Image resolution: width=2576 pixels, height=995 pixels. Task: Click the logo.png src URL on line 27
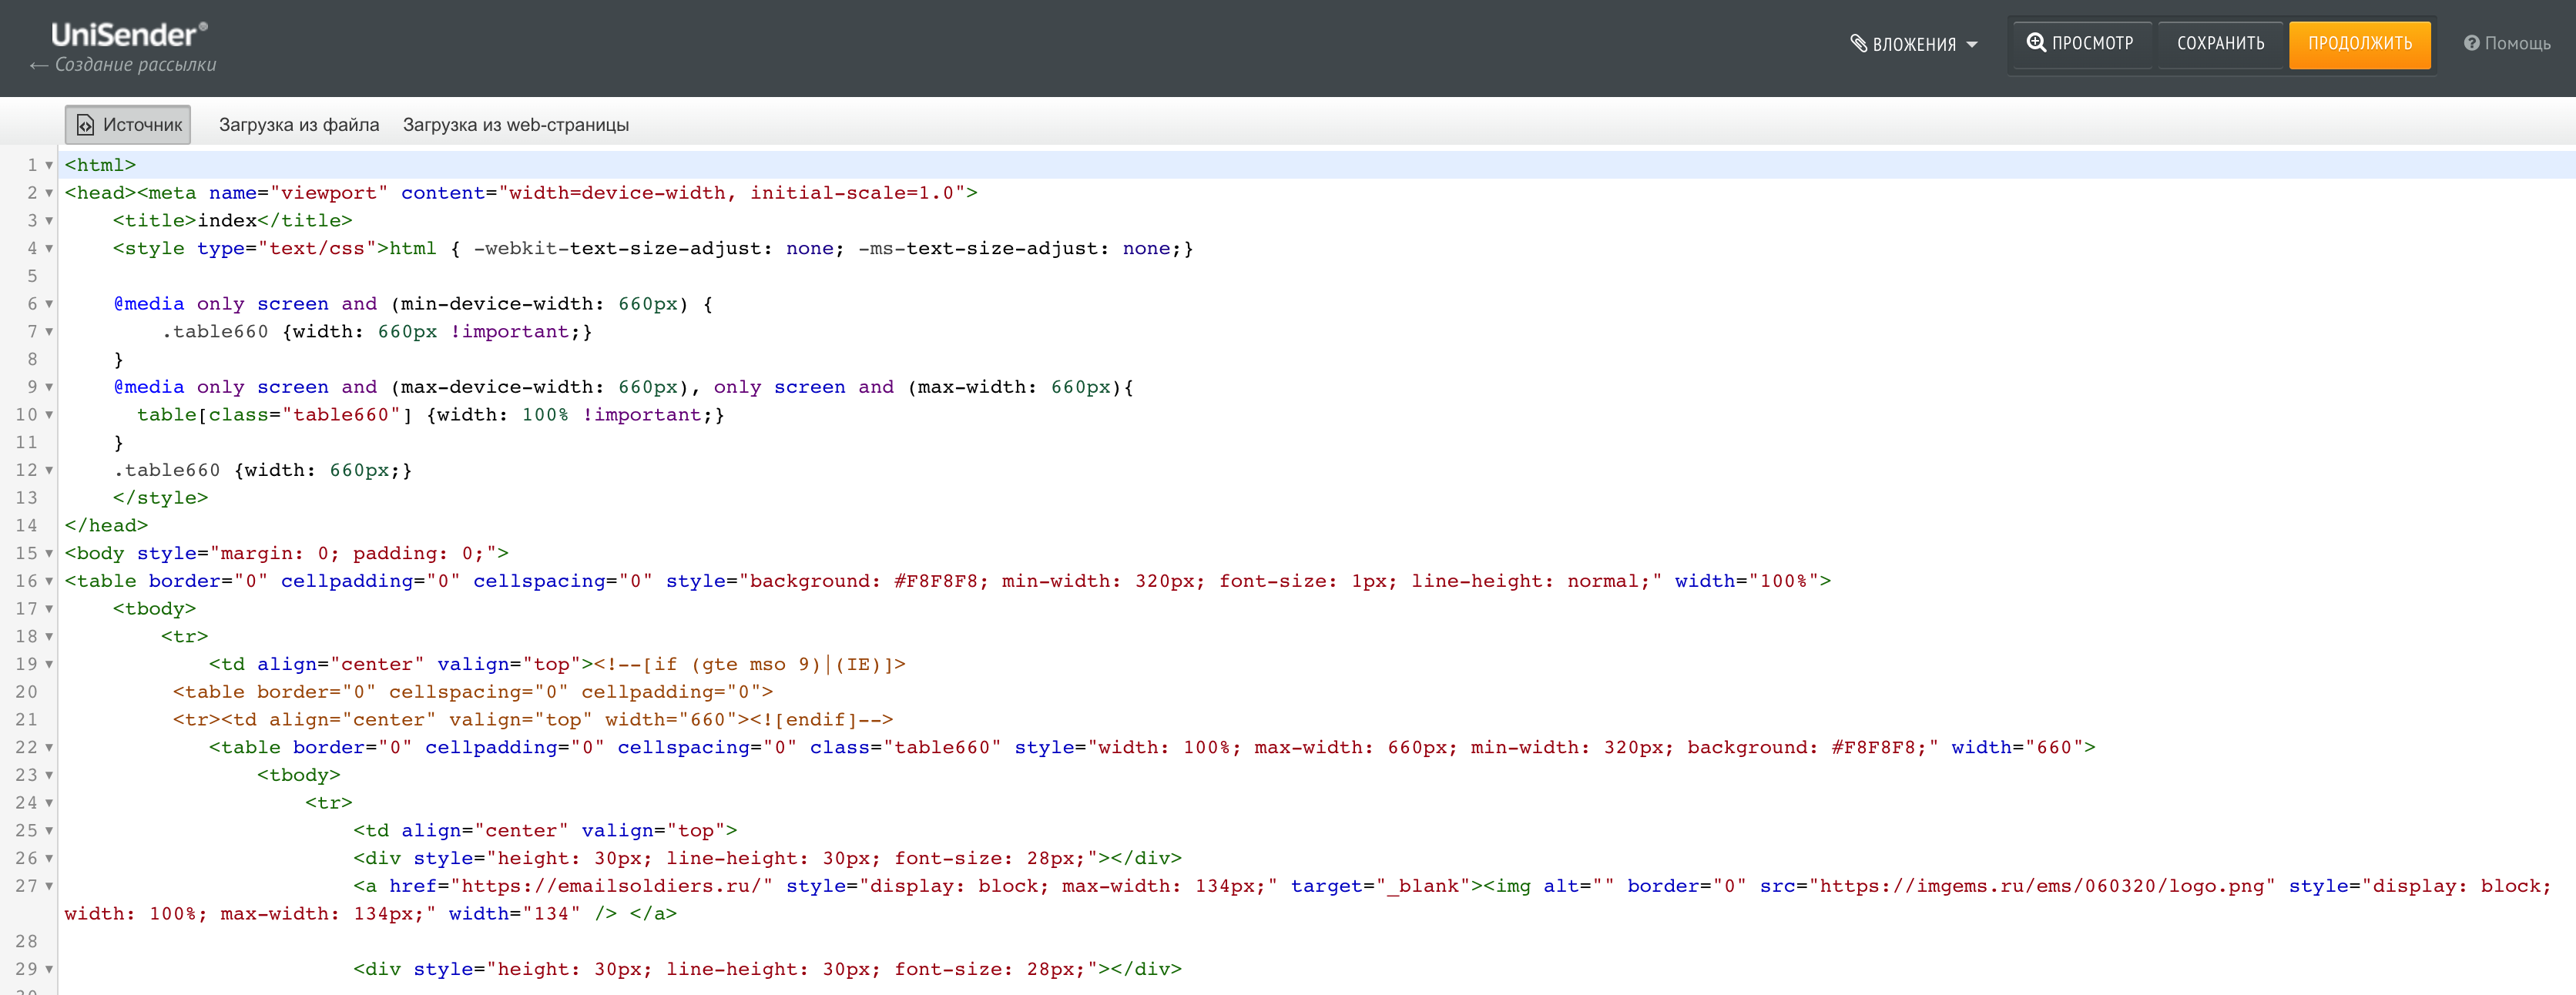[2042, 886]
